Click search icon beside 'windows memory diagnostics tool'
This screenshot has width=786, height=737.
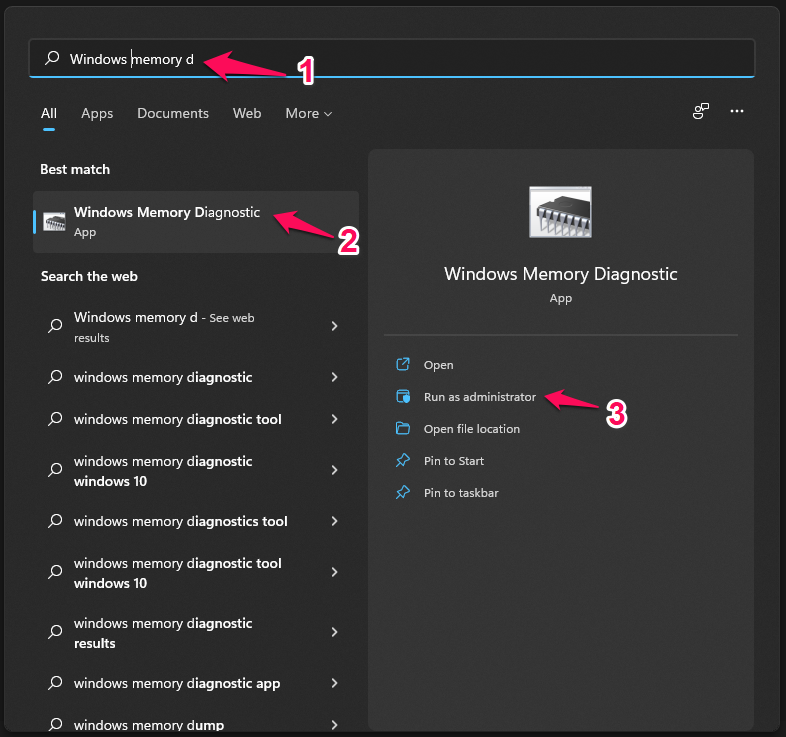coord(55,521)
